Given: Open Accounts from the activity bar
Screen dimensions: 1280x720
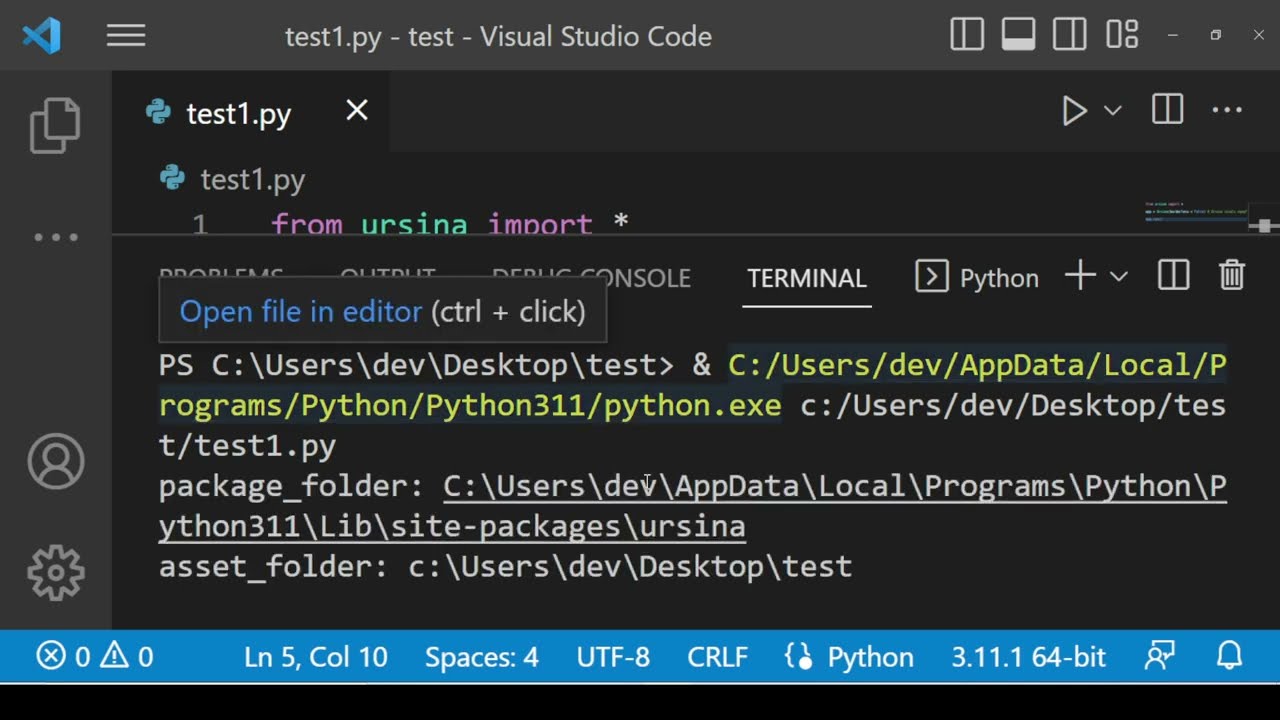Looking at the screenshot, I should coord(56,461).
